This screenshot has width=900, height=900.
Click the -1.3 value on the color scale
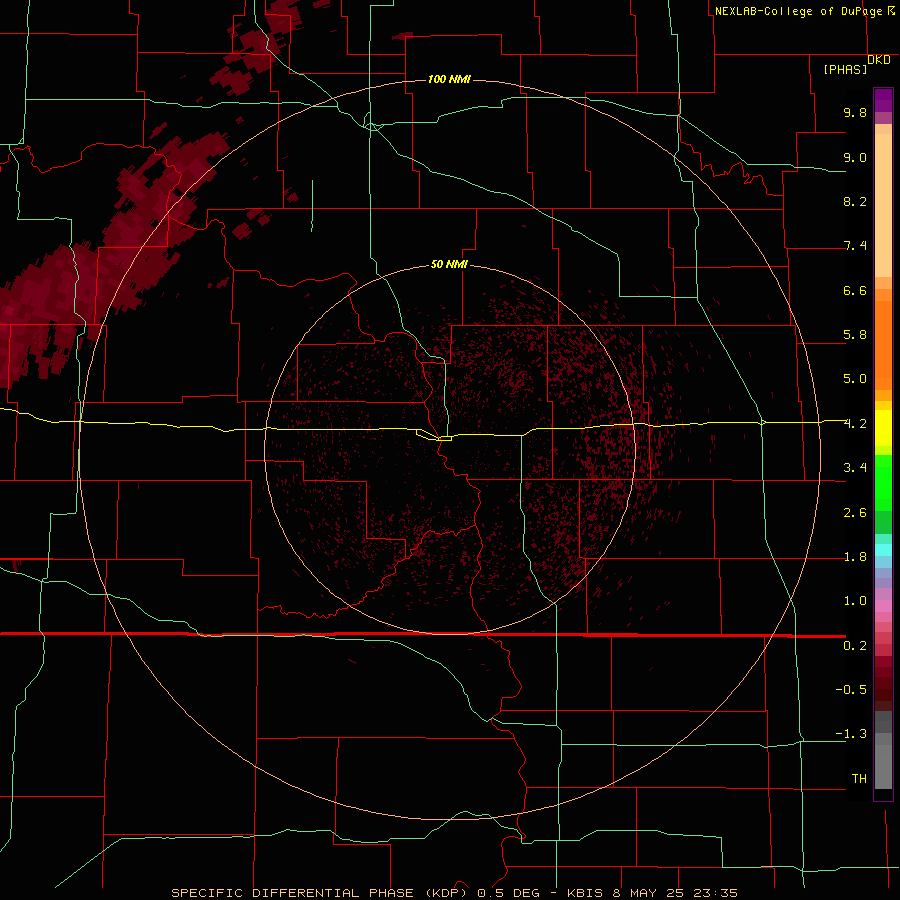851,734
